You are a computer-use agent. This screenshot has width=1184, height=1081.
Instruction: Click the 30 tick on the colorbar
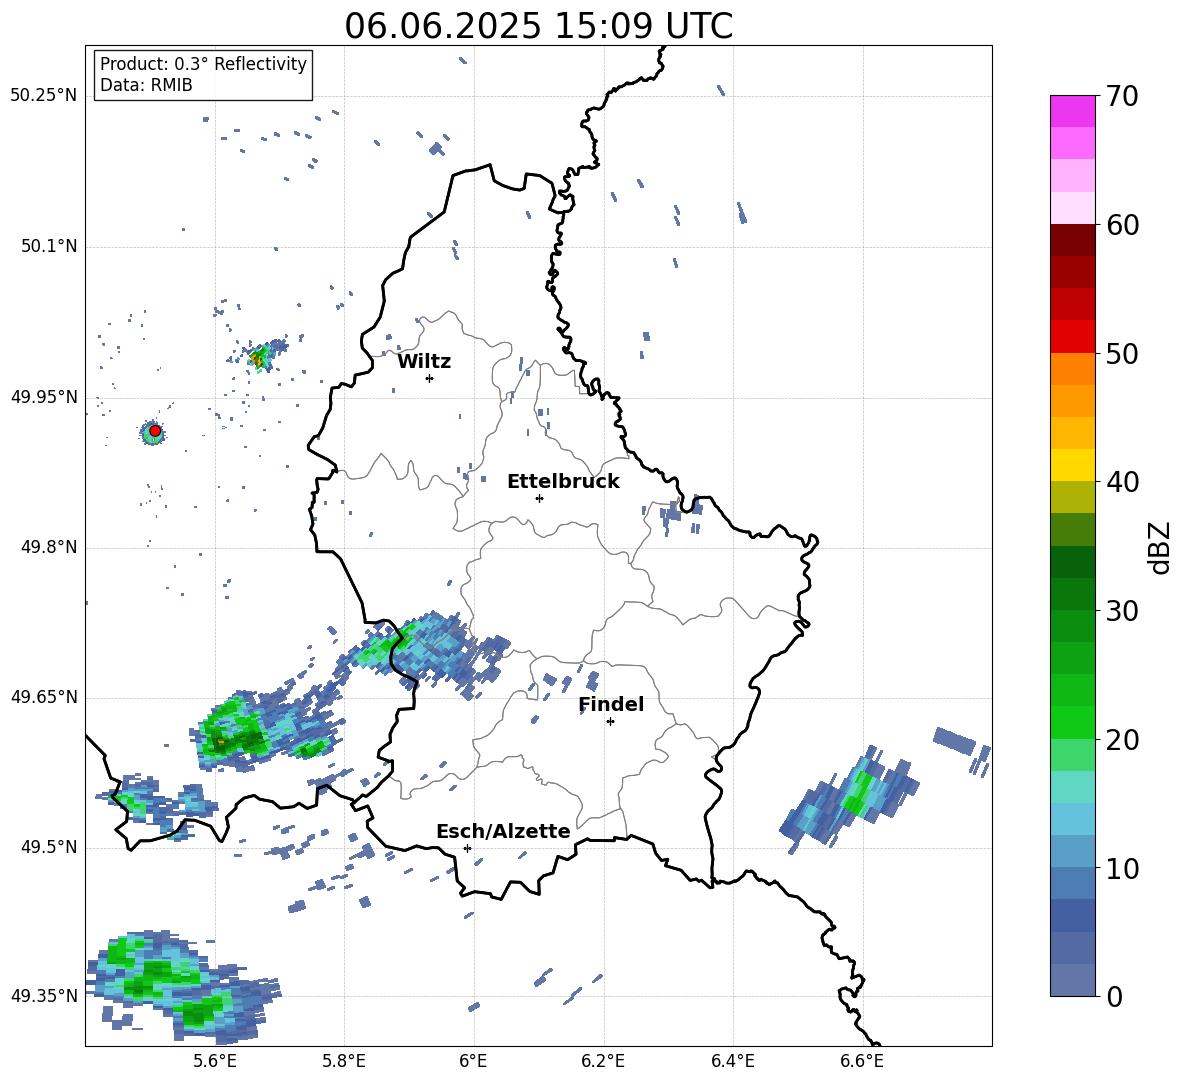[x=1122, y=611]
